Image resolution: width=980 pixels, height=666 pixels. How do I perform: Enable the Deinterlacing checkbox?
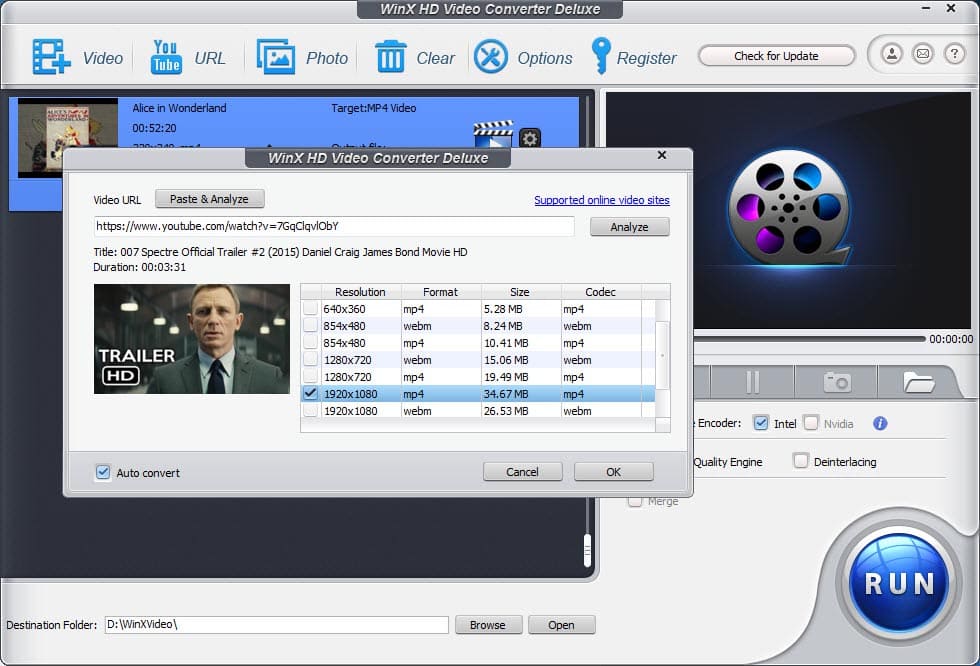coord(801,461)
